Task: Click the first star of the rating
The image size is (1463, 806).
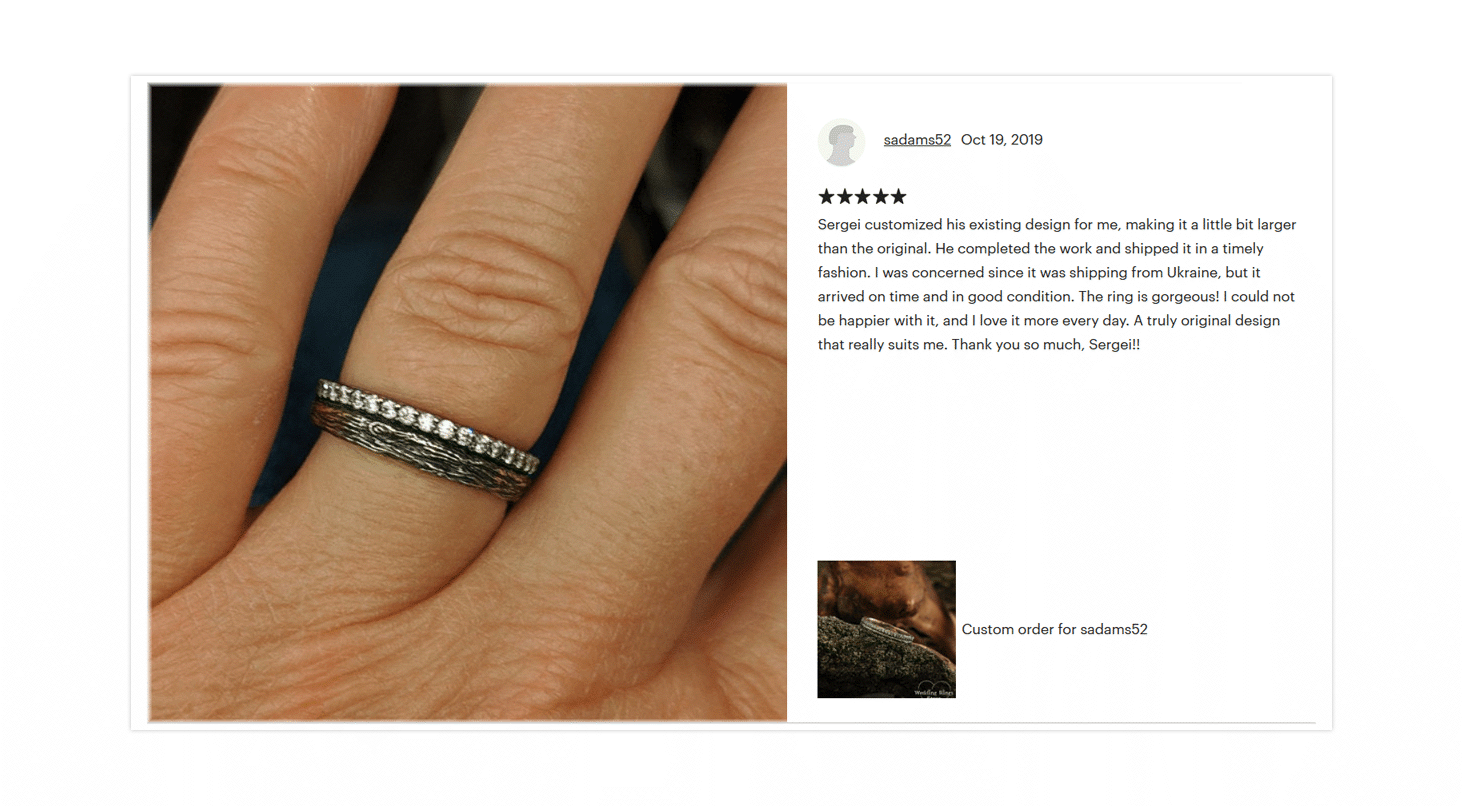Action: (x=826, y=197)
